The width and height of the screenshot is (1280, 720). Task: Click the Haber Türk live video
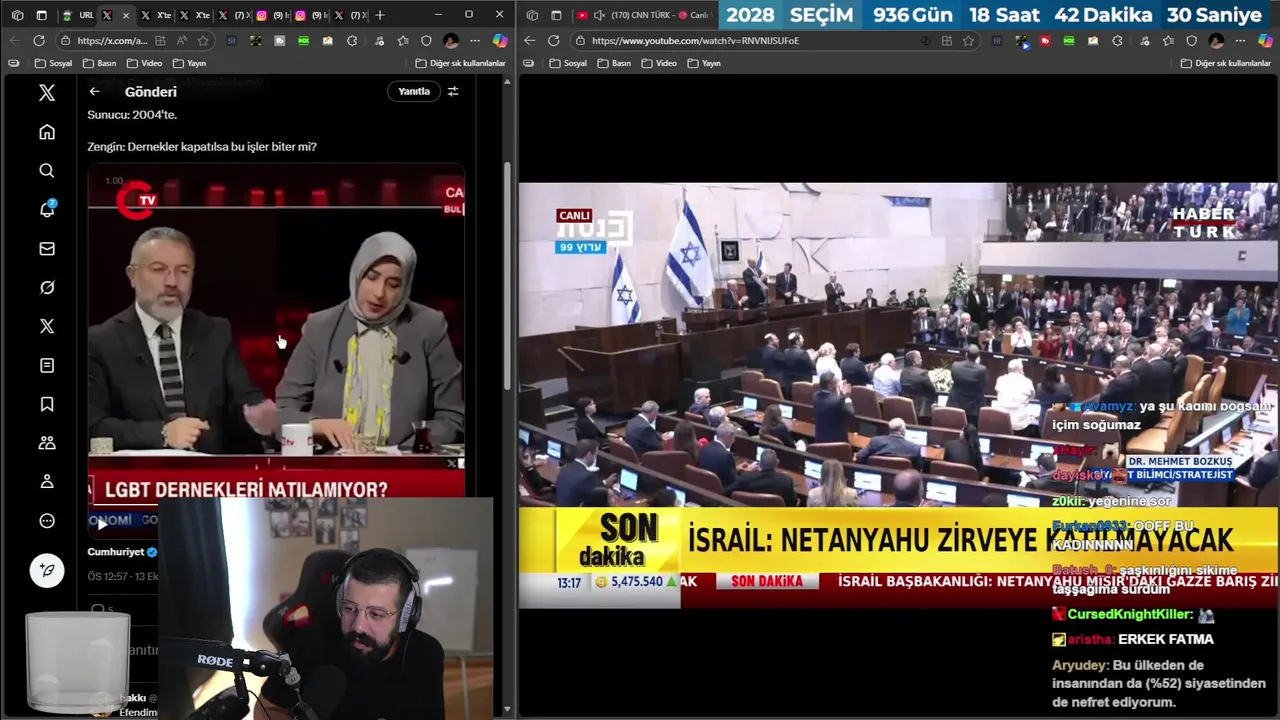point(898,395)
